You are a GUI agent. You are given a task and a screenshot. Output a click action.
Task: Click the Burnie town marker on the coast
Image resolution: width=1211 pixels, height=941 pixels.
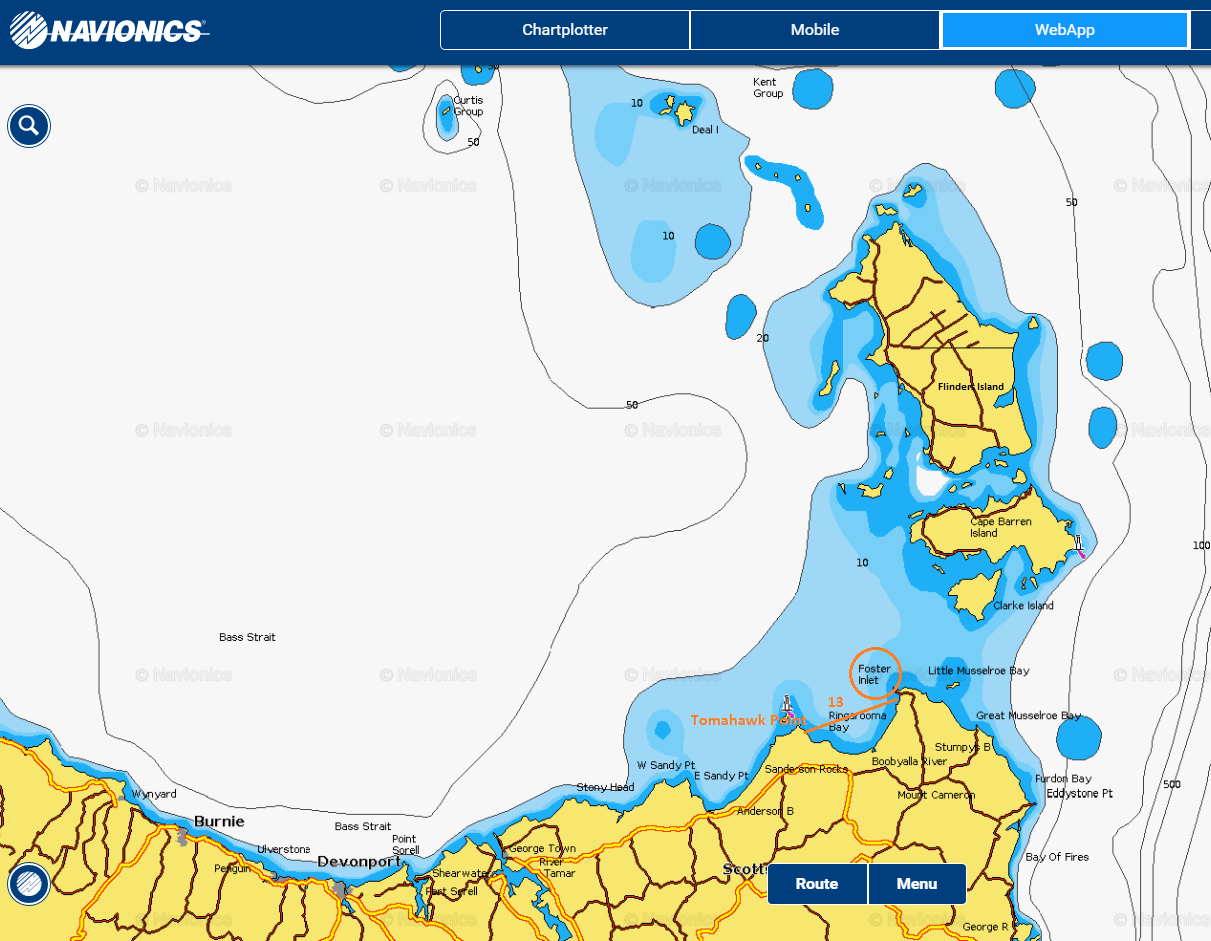182,836
